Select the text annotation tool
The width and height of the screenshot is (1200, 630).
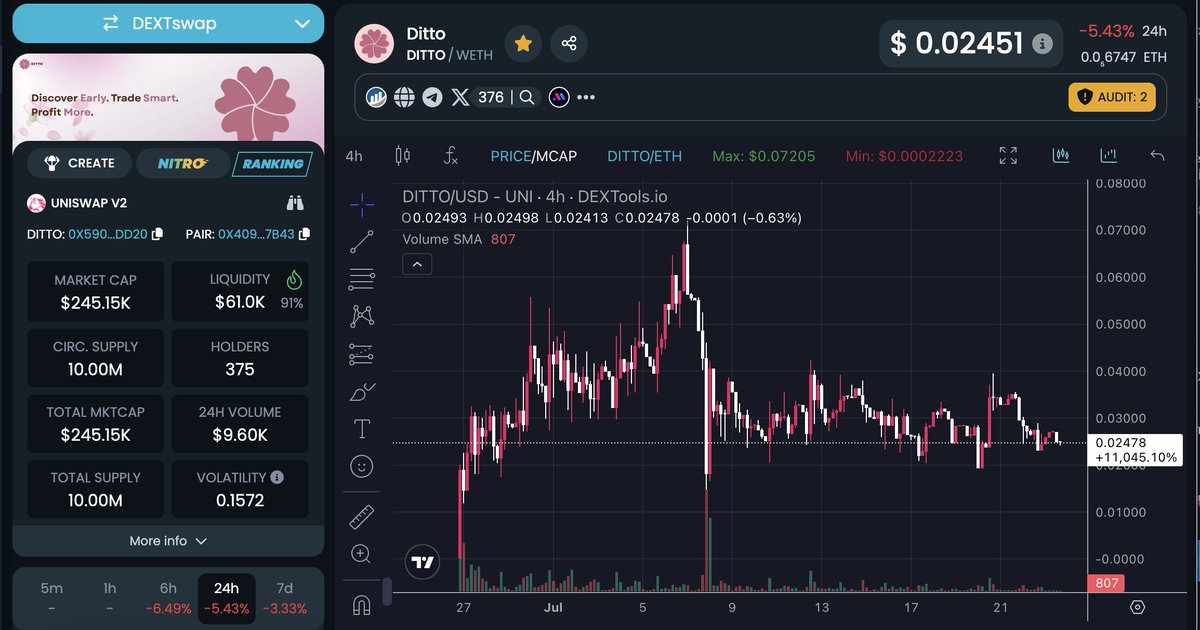pos(362,429)
